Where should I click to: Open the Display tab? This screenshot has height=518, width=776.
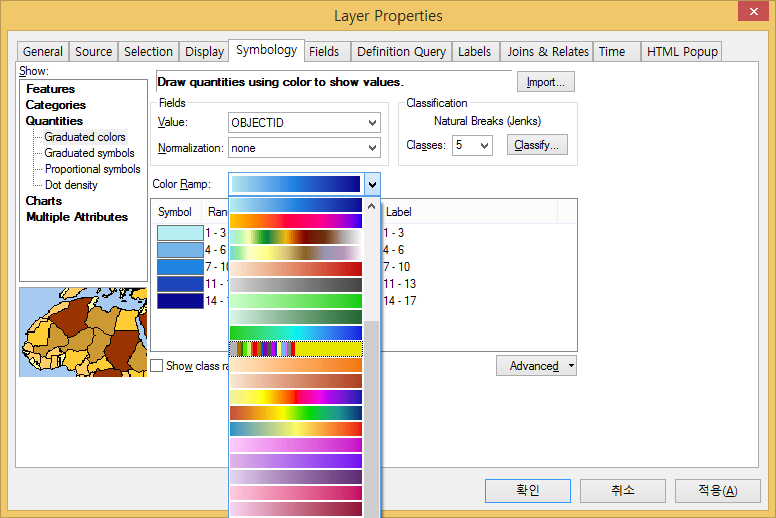point(204,51)
